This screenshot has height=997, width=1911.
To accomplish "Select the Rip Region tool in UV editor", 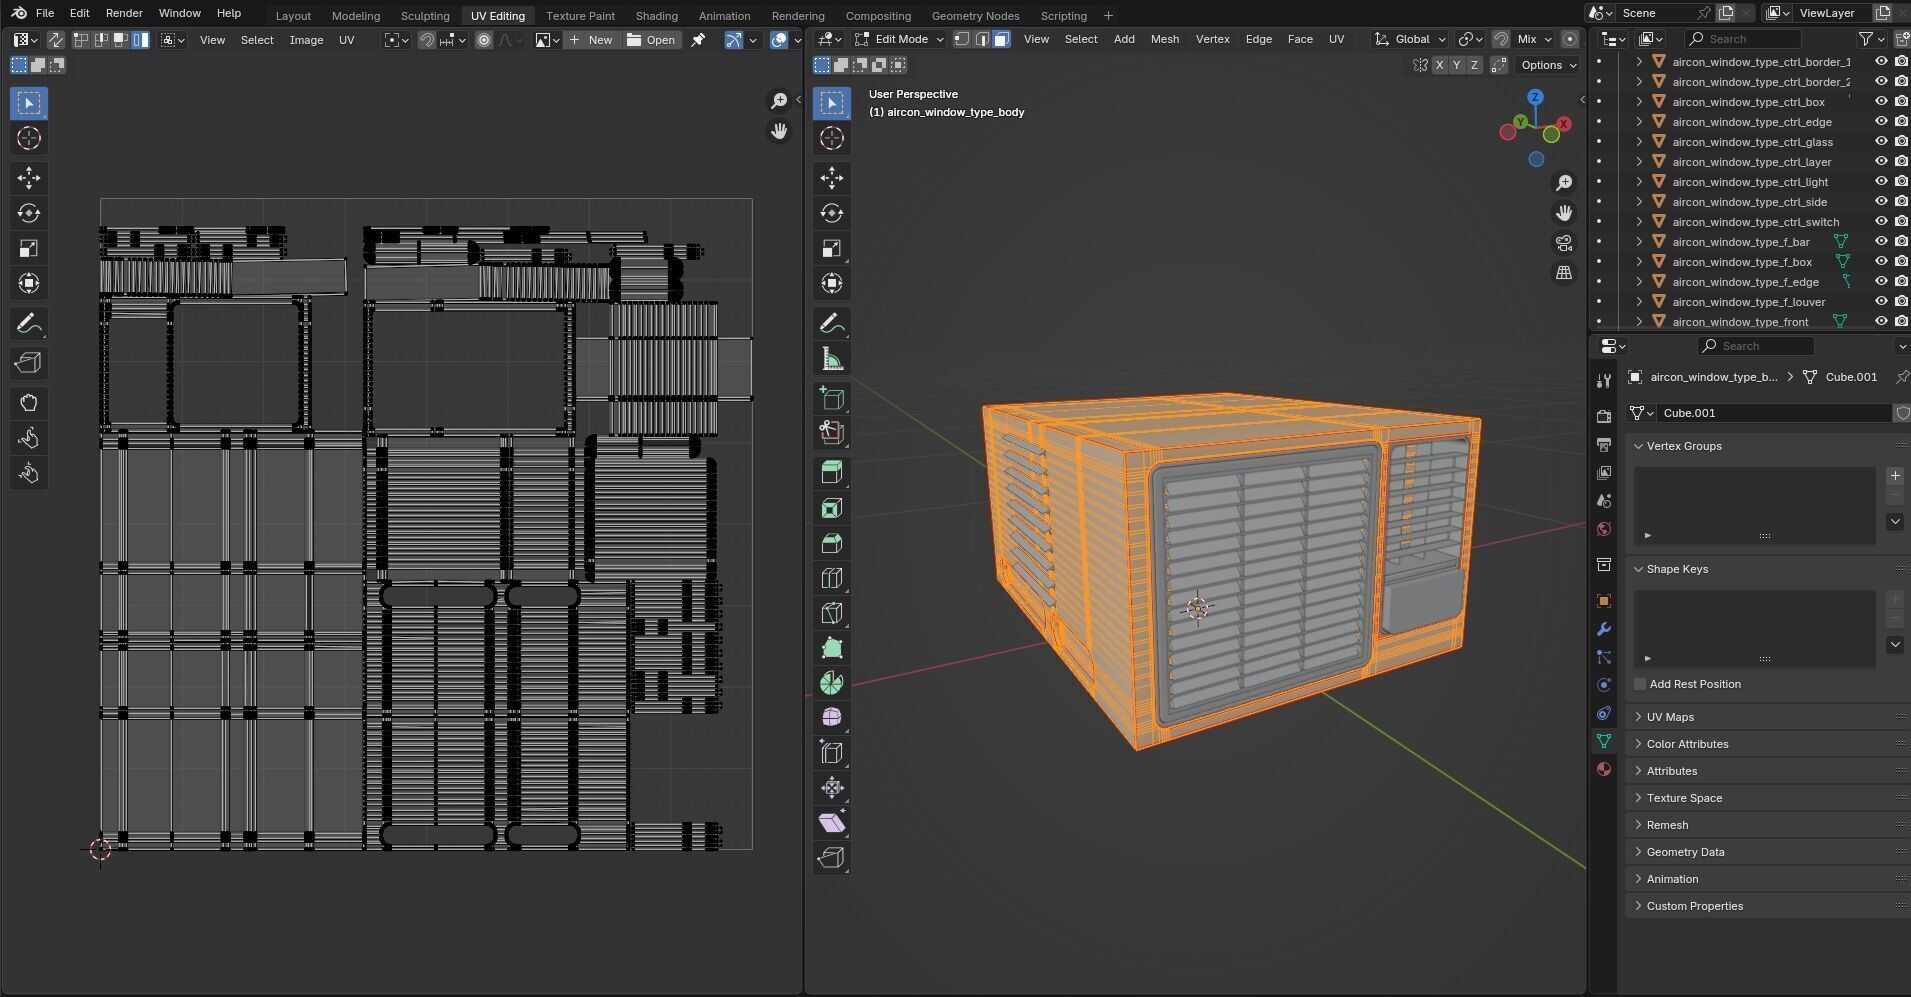I will pyautogui.click(x=29, y=363).
